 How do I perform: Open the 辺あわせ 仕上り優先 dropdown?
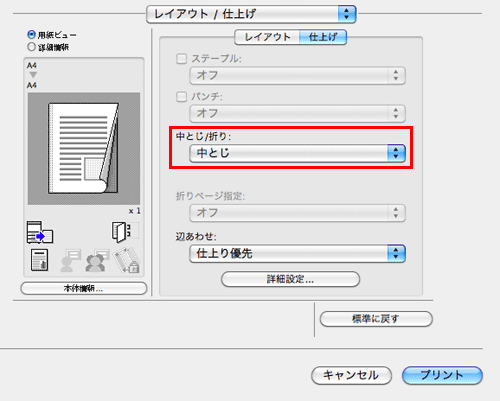(x=297, y=254)
